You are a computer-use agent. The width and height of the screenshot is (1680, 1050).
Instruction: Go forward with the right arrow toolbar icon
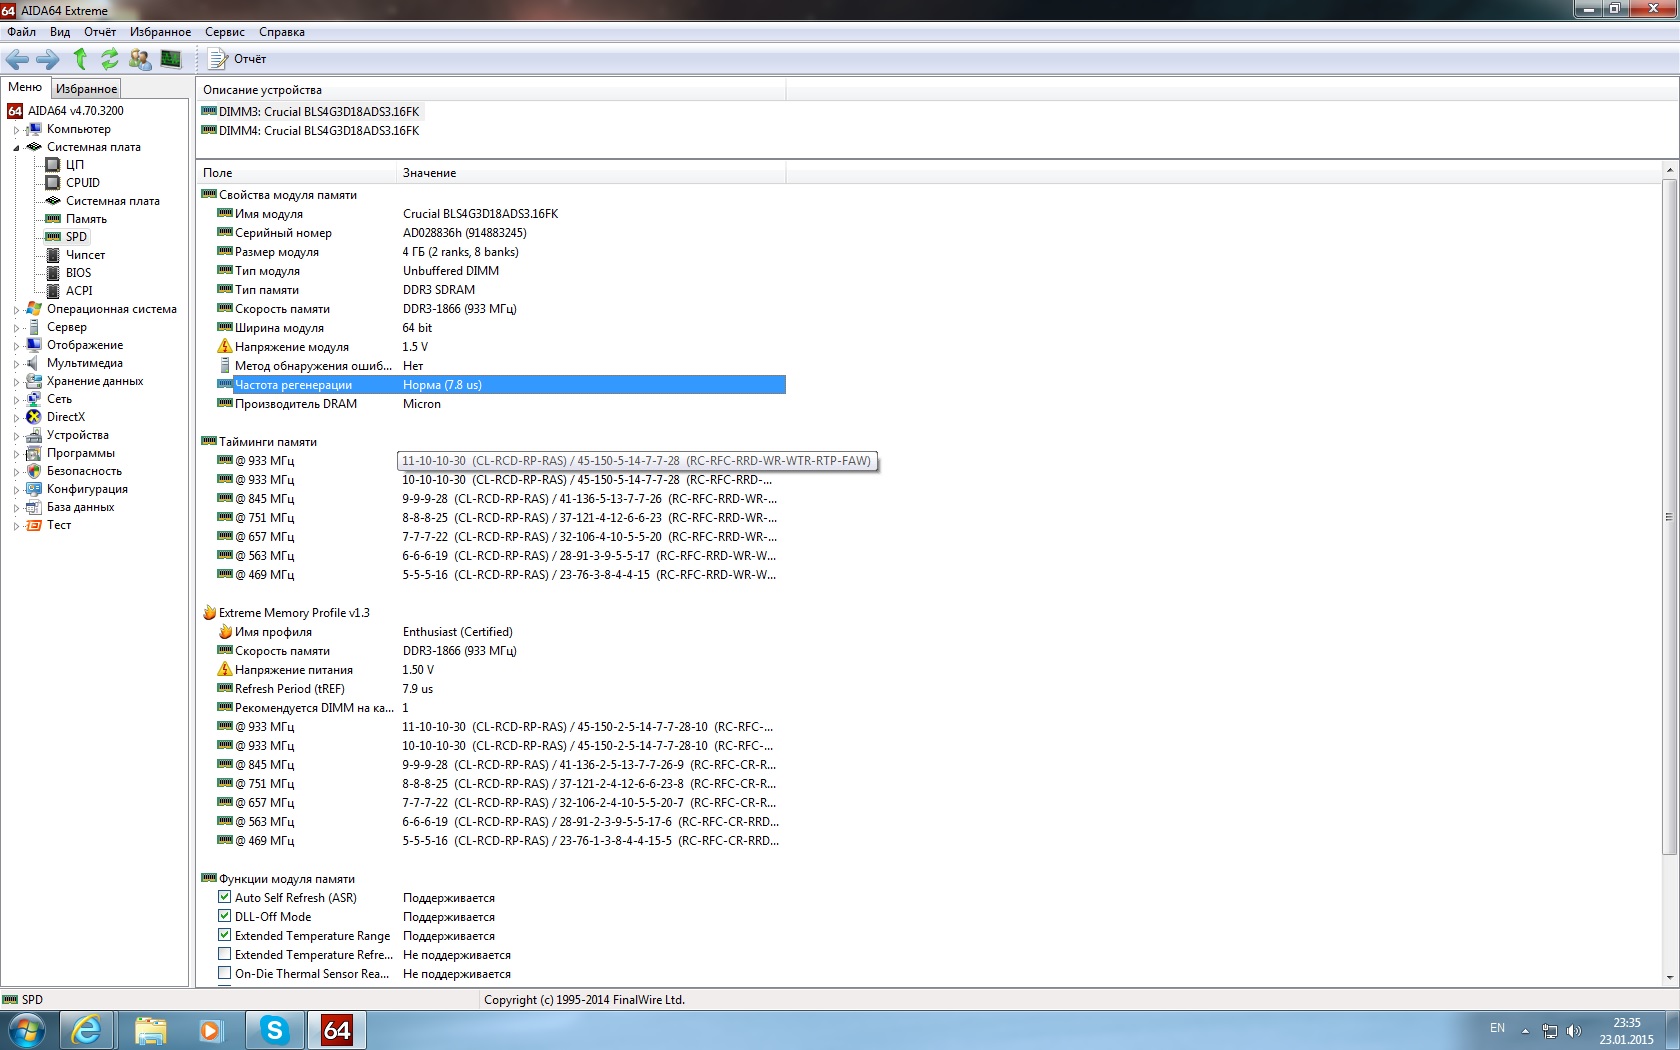[47, 59]
